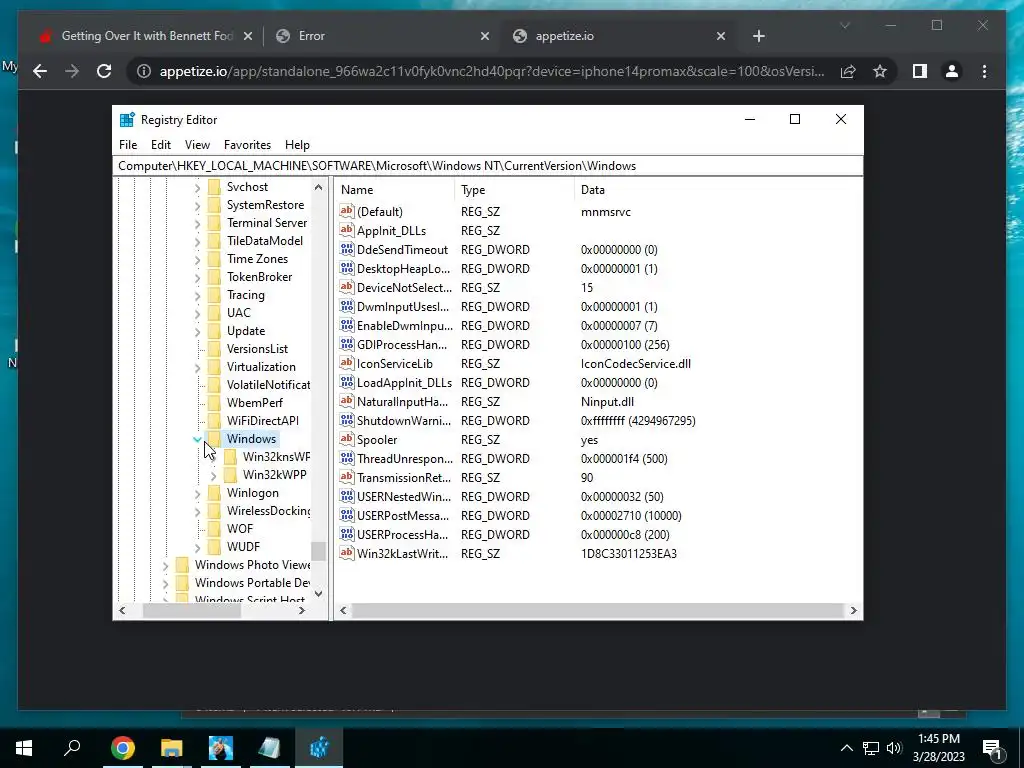
Task: Open File Explorer from taskbar
Action: point(172,748)
